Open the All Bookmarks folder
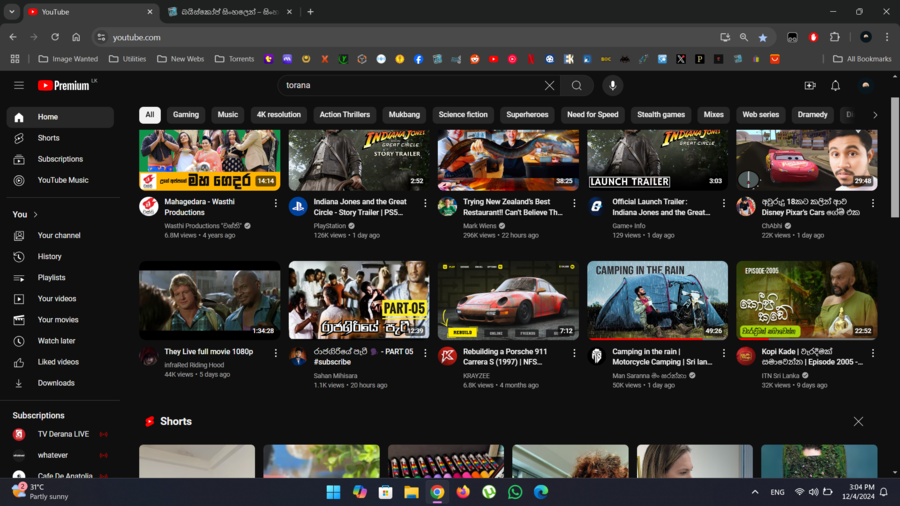The height and width of the screenshot is (506, 900). 862,59
